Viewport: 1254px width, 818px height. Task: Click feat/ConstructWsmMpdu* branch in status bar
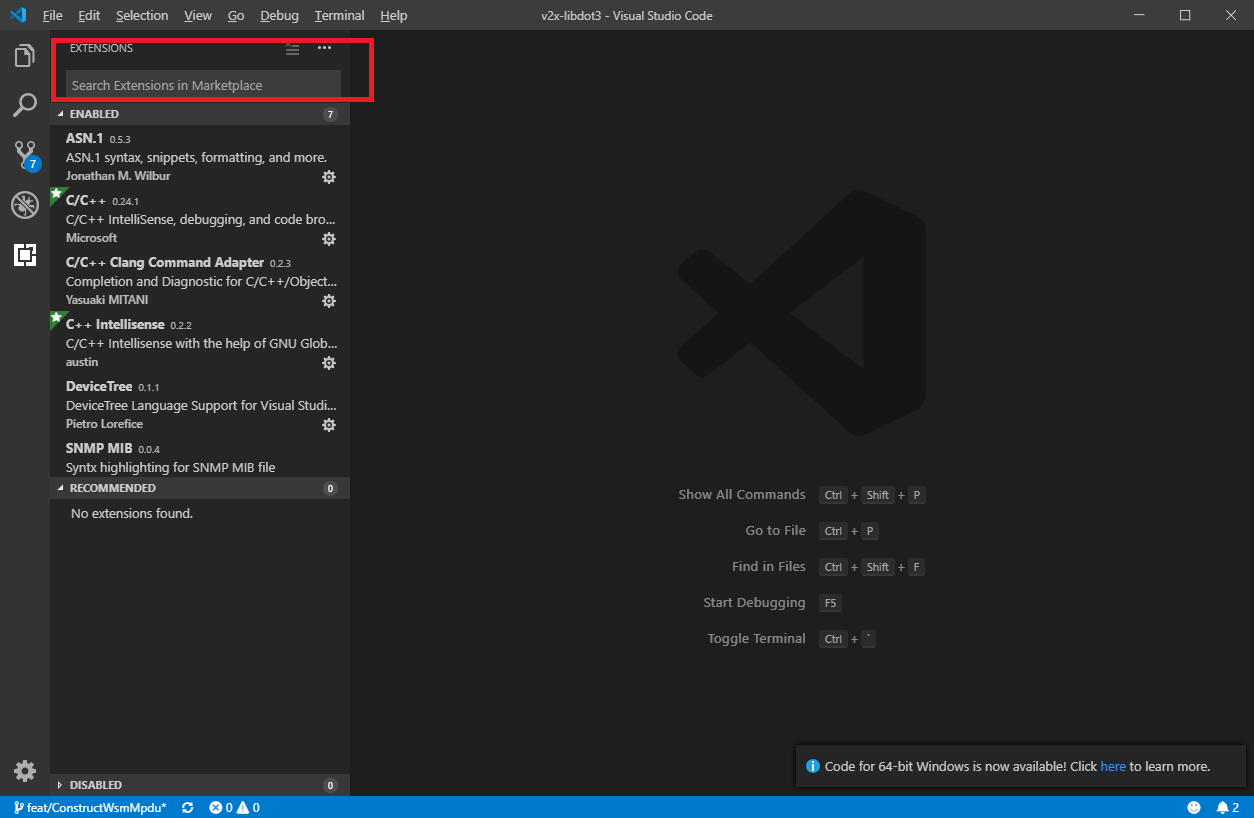tap(90, 807)
